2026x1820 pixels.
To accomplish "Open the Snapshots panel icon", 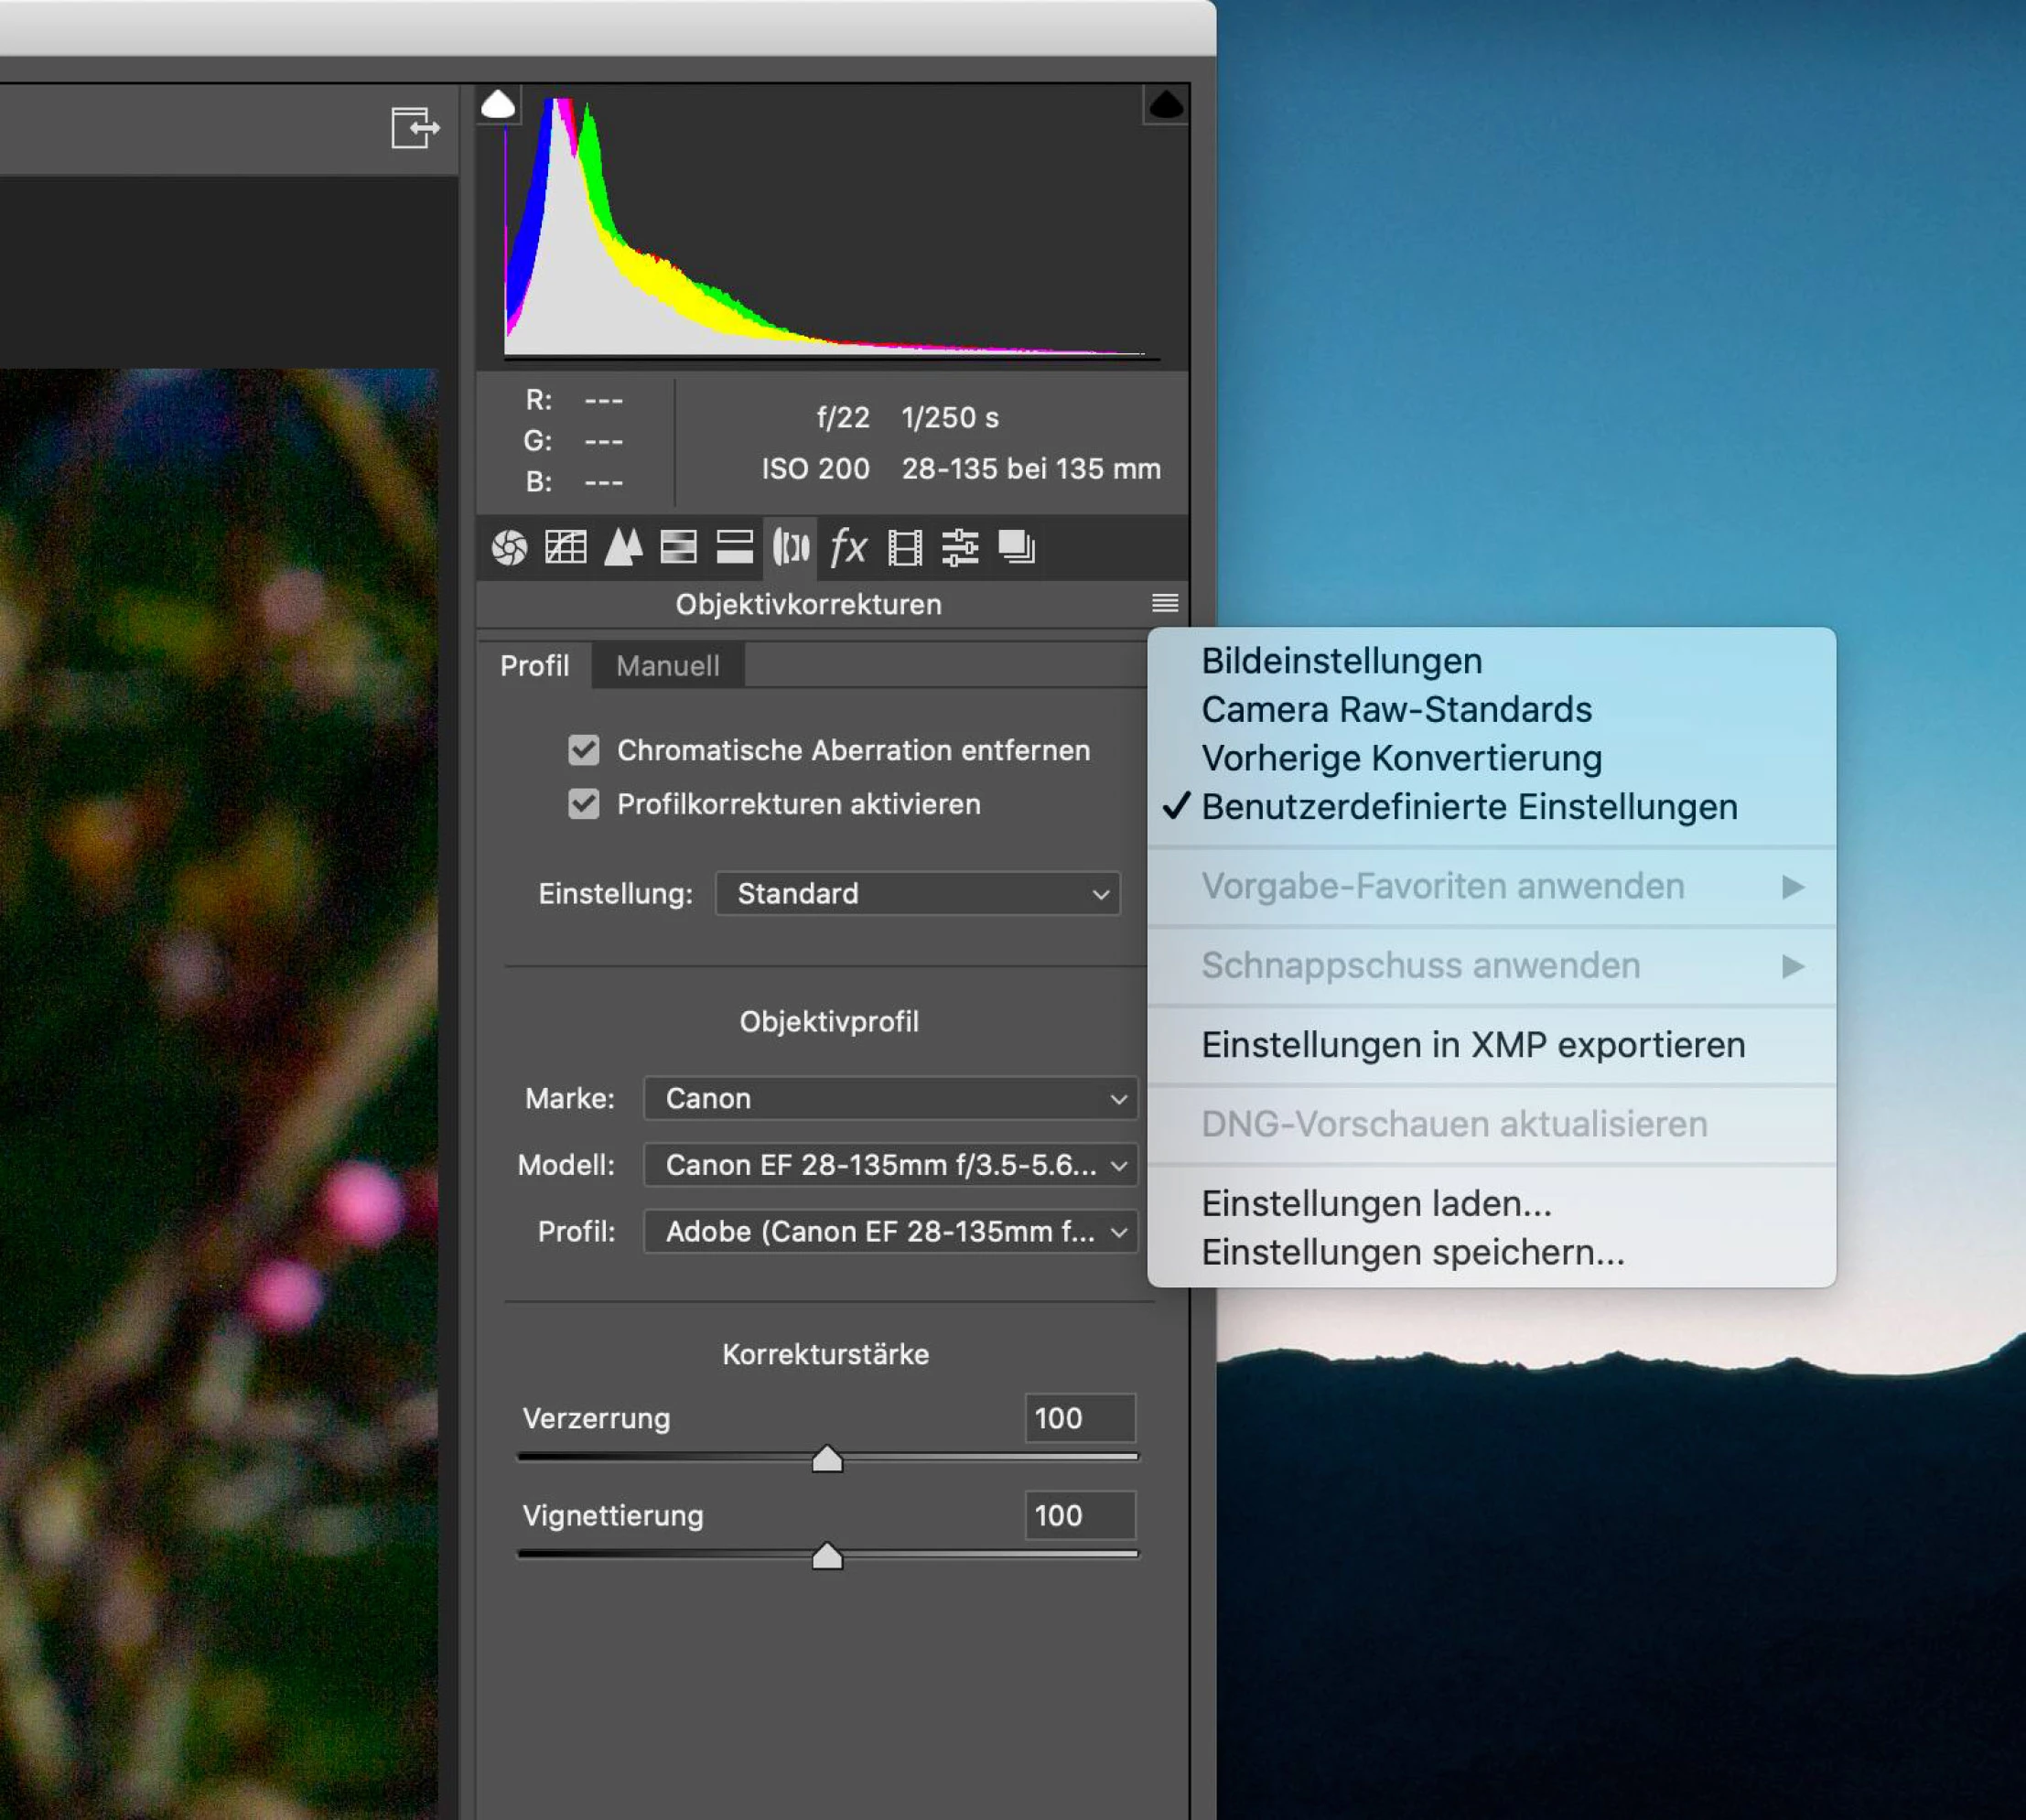I will pyautogui.click(x=1017, y=547).
